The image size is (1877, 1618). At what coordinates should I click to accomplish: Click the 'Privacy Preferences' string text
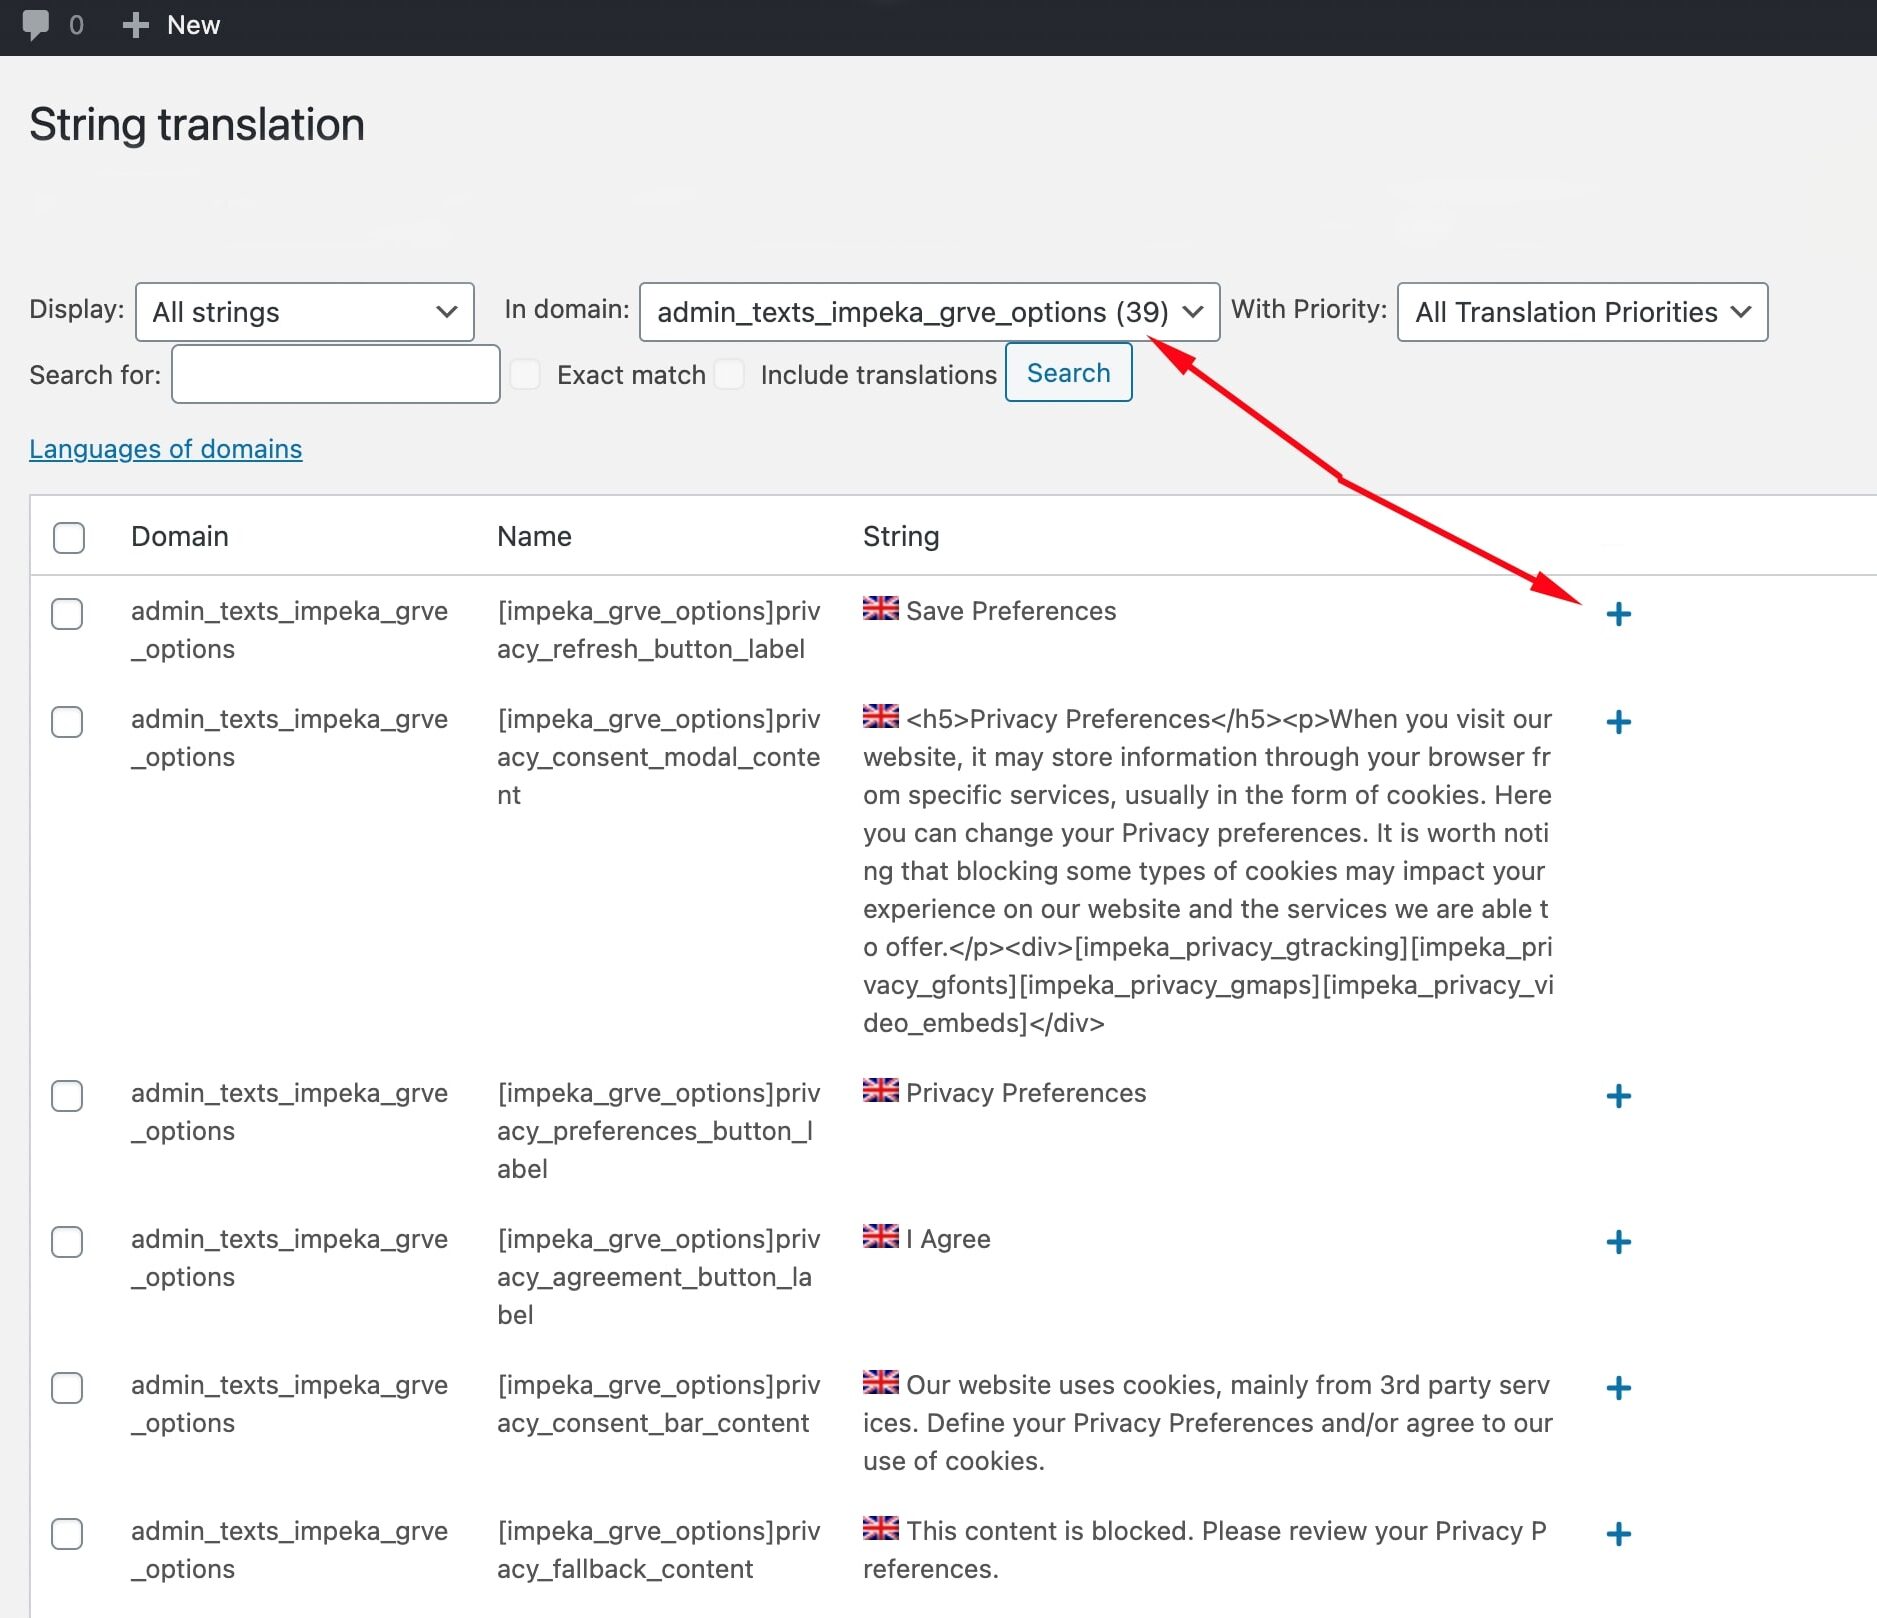[x=1026, y=1093]
